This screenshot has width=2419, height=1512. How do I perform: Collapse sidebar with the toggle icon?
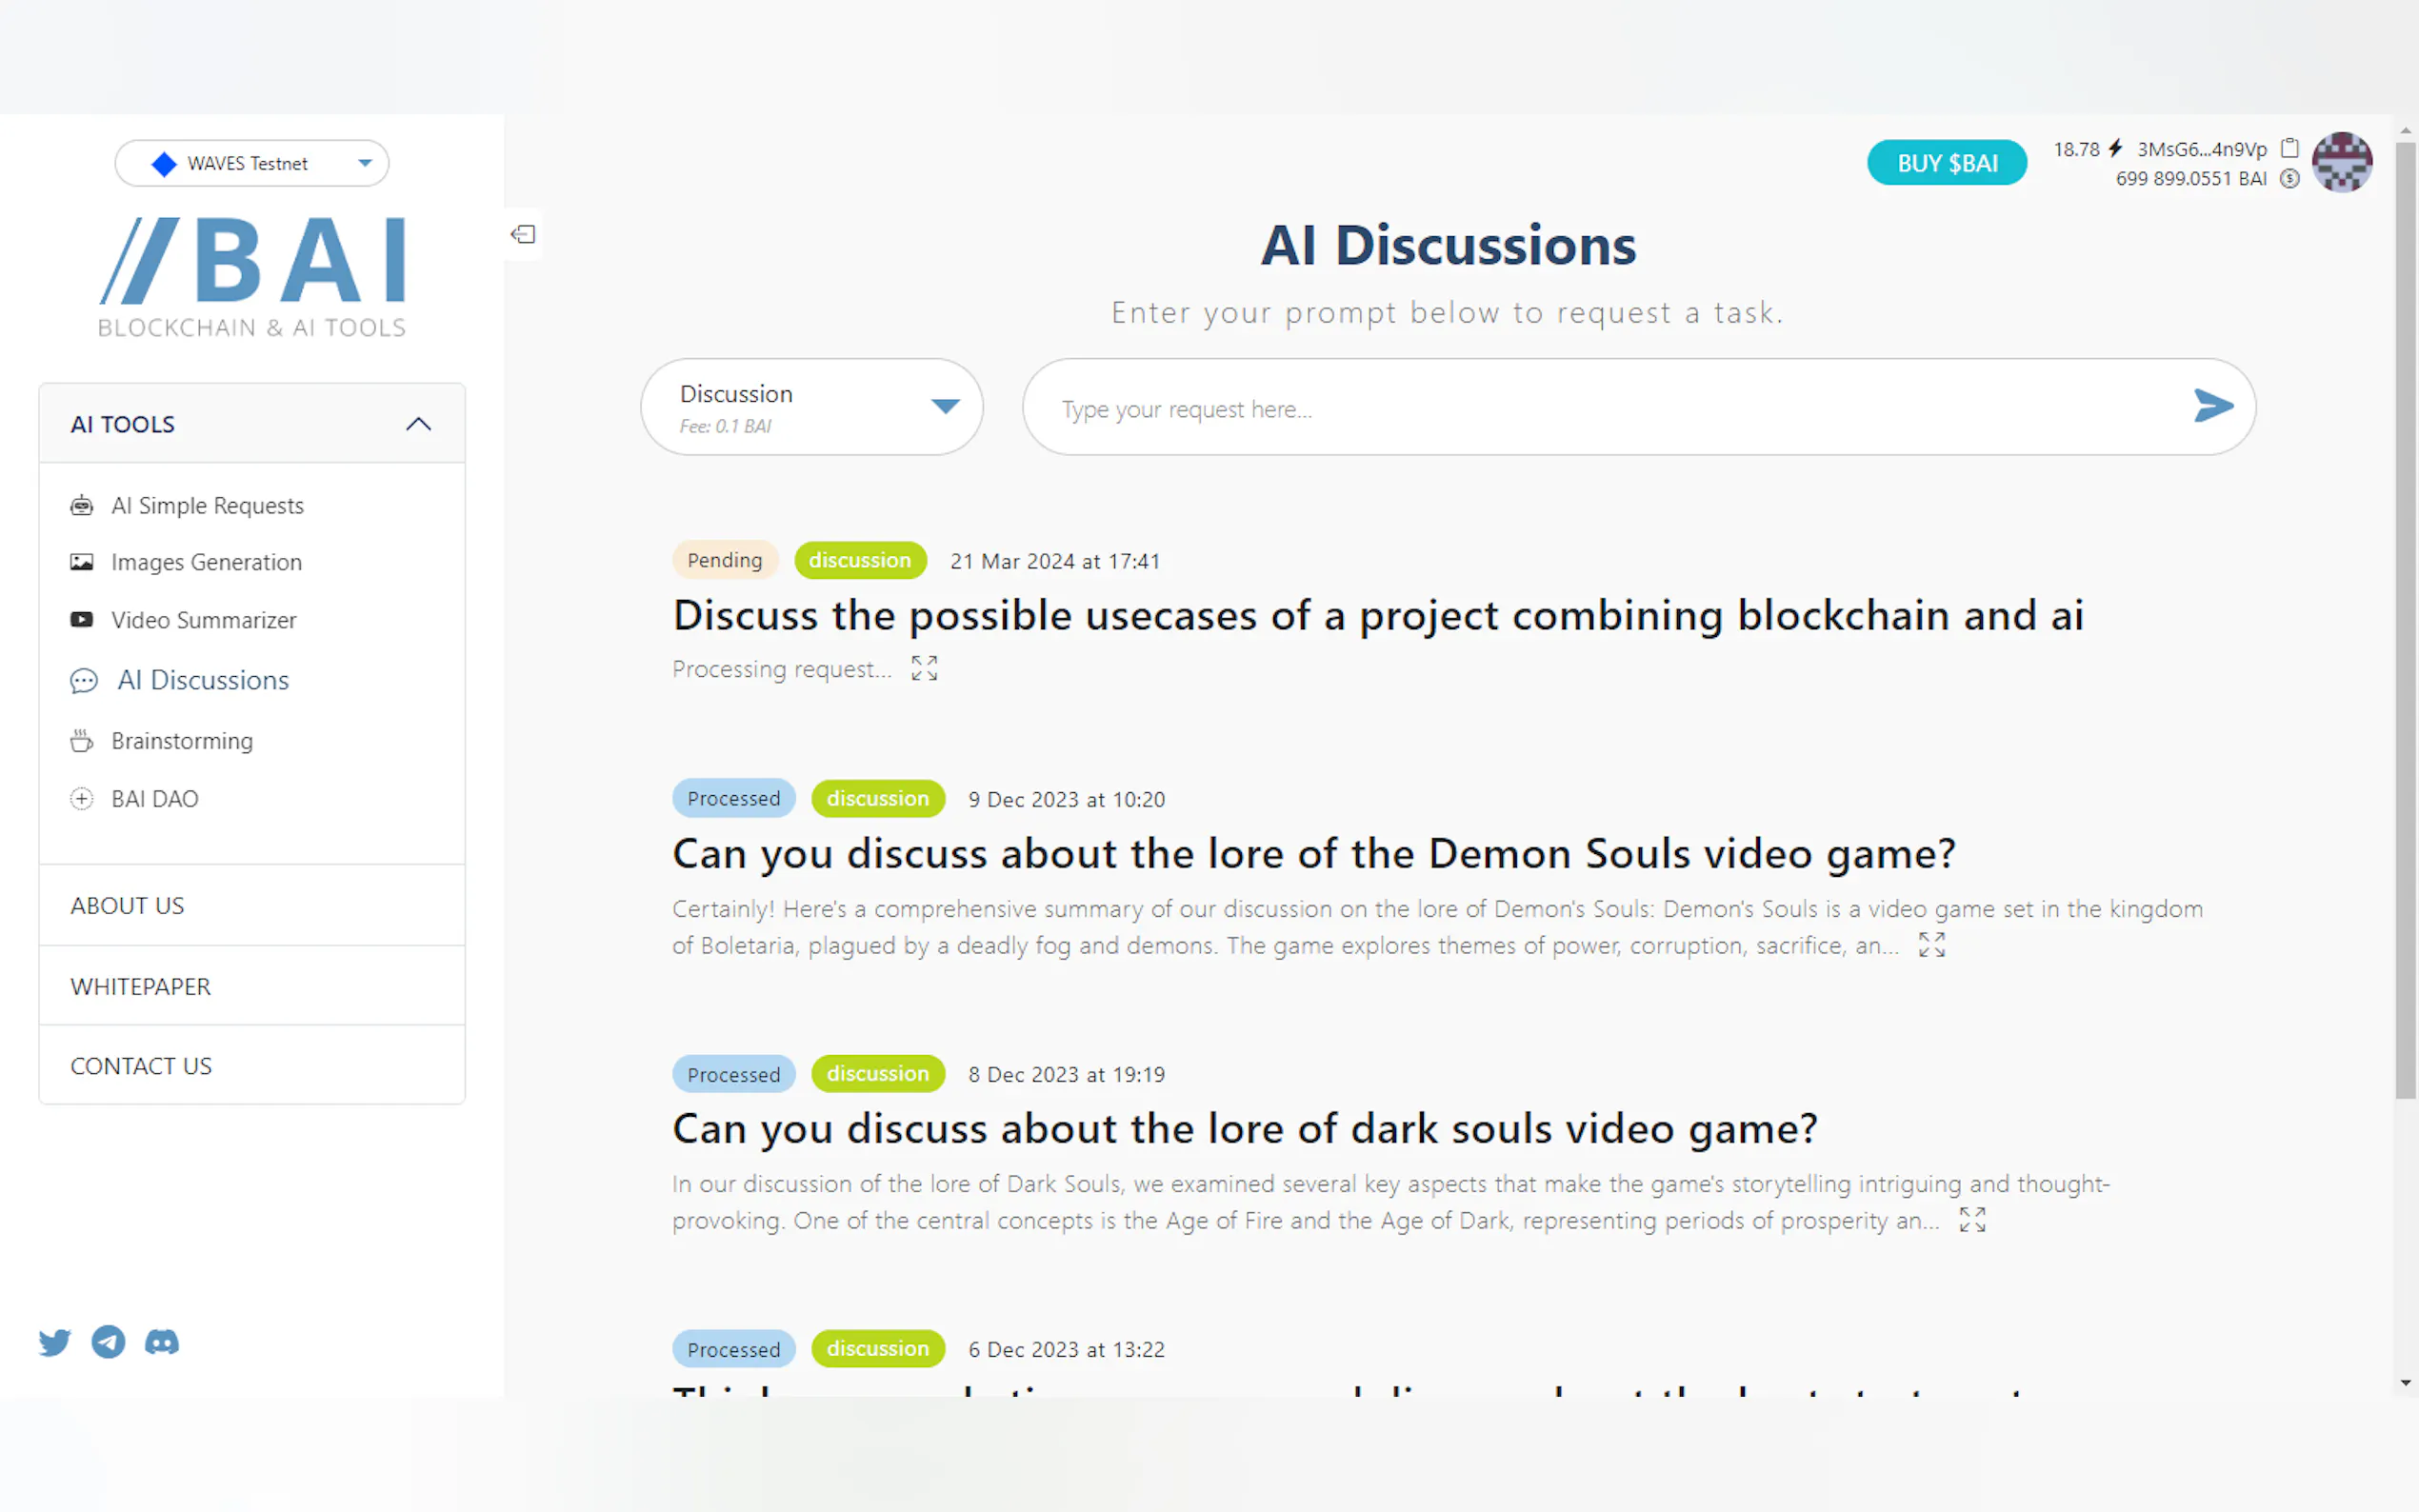click(523, 234)
